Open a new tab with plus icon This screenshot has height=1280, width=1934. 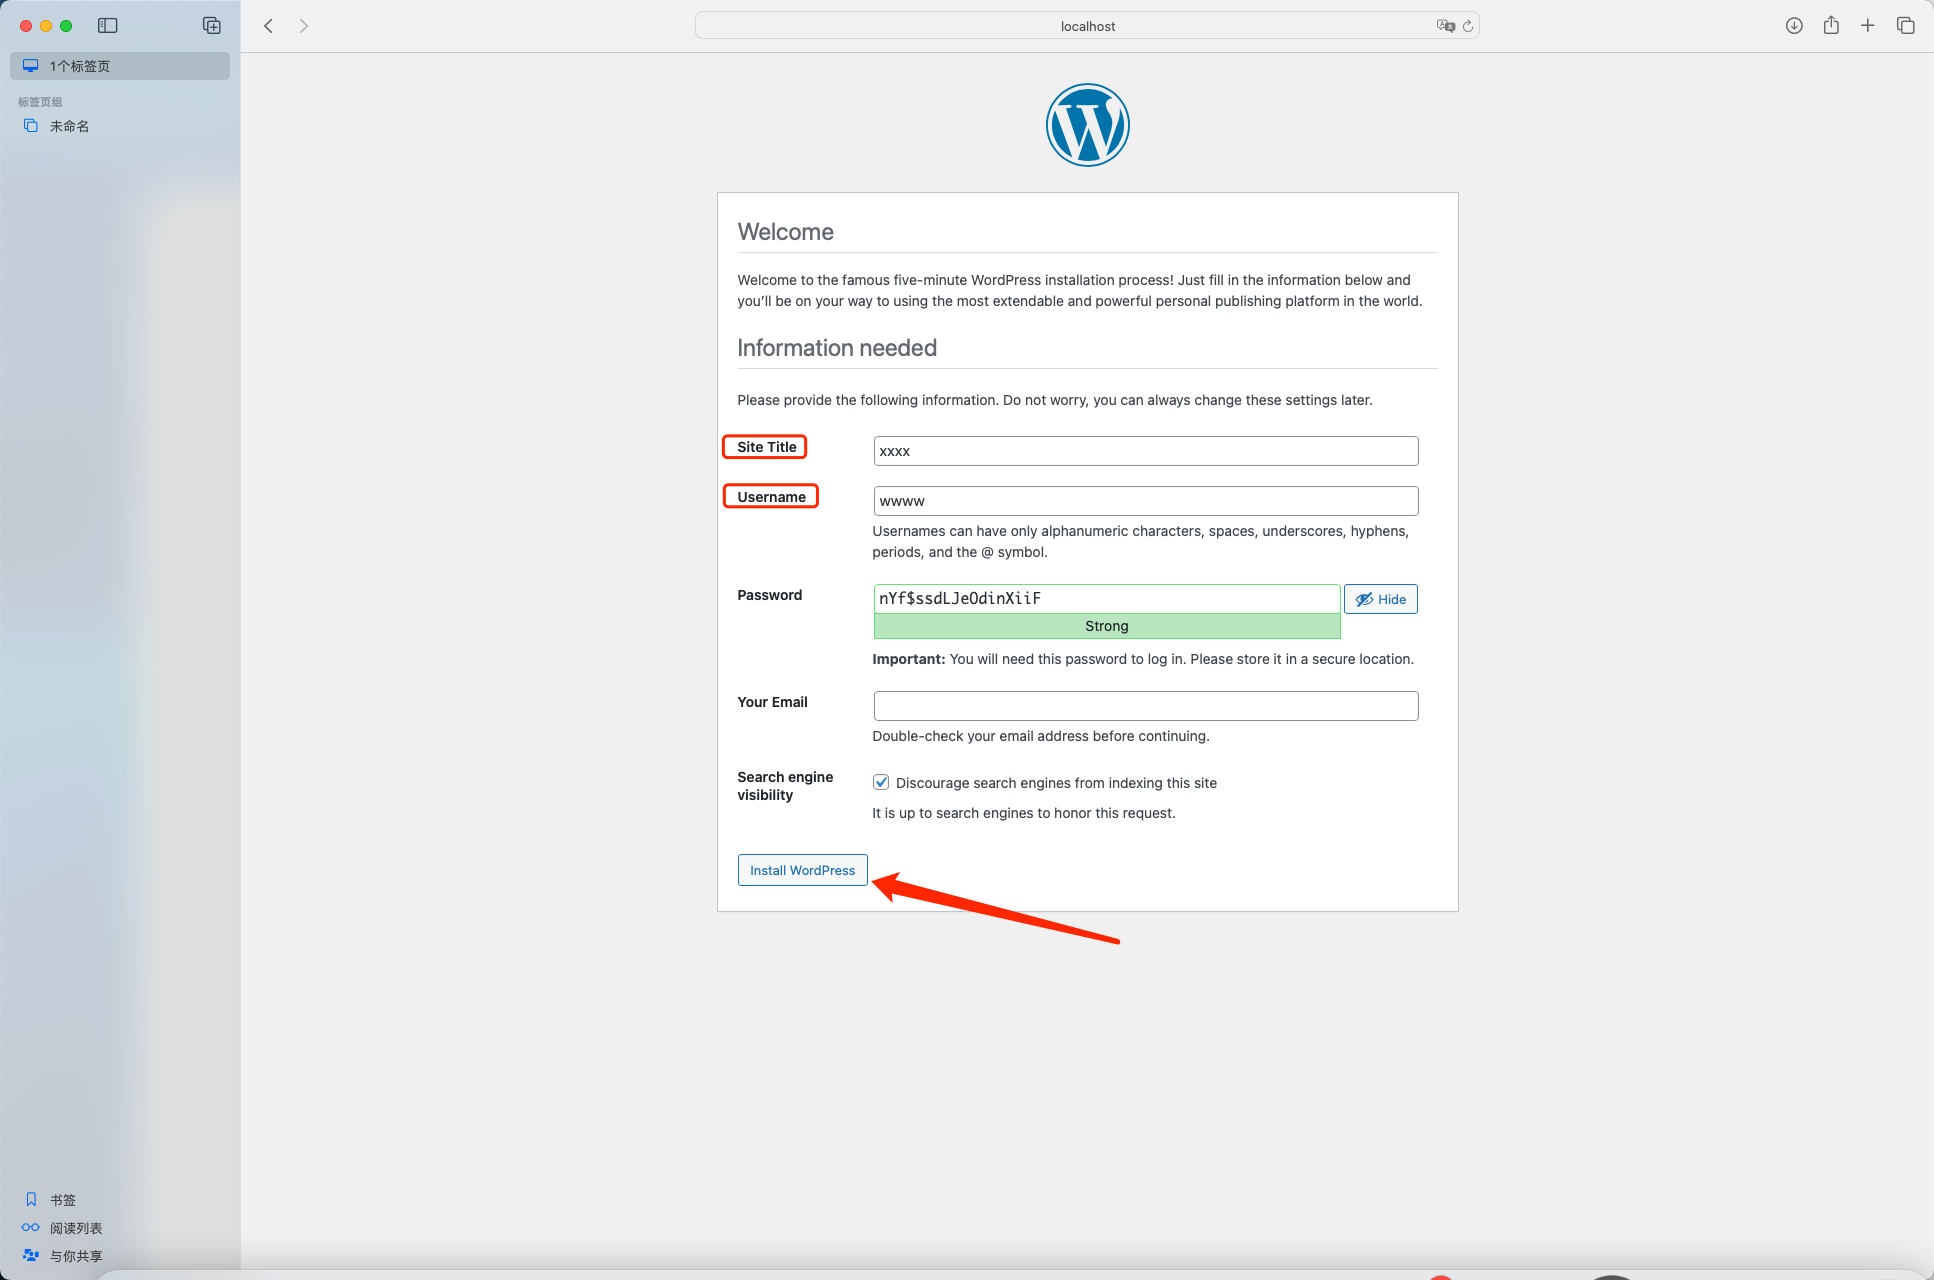coord(1868,25)
